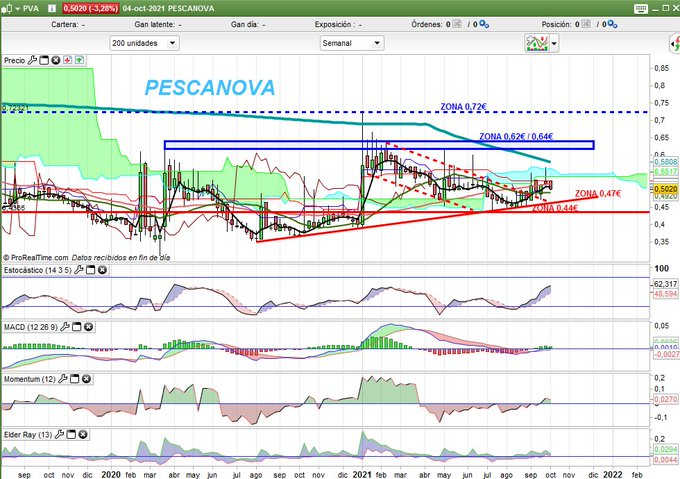The image size is (680, 479).
Task: Remove the Estocástico indicator panel
Action: [102, 270]
